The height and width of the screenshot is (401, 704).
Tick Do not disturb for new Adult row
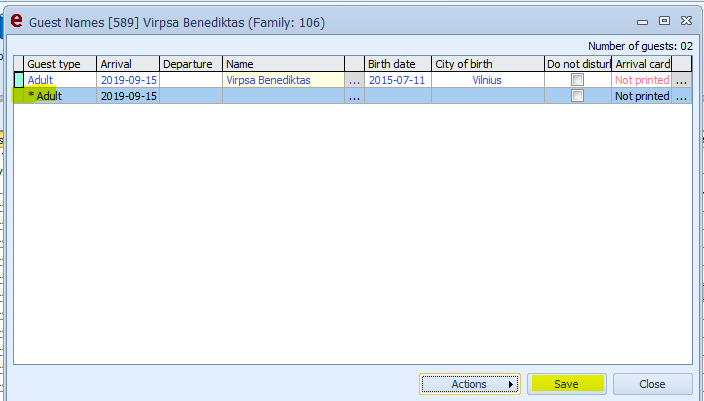pyautogui.click(x=577, y=96)
